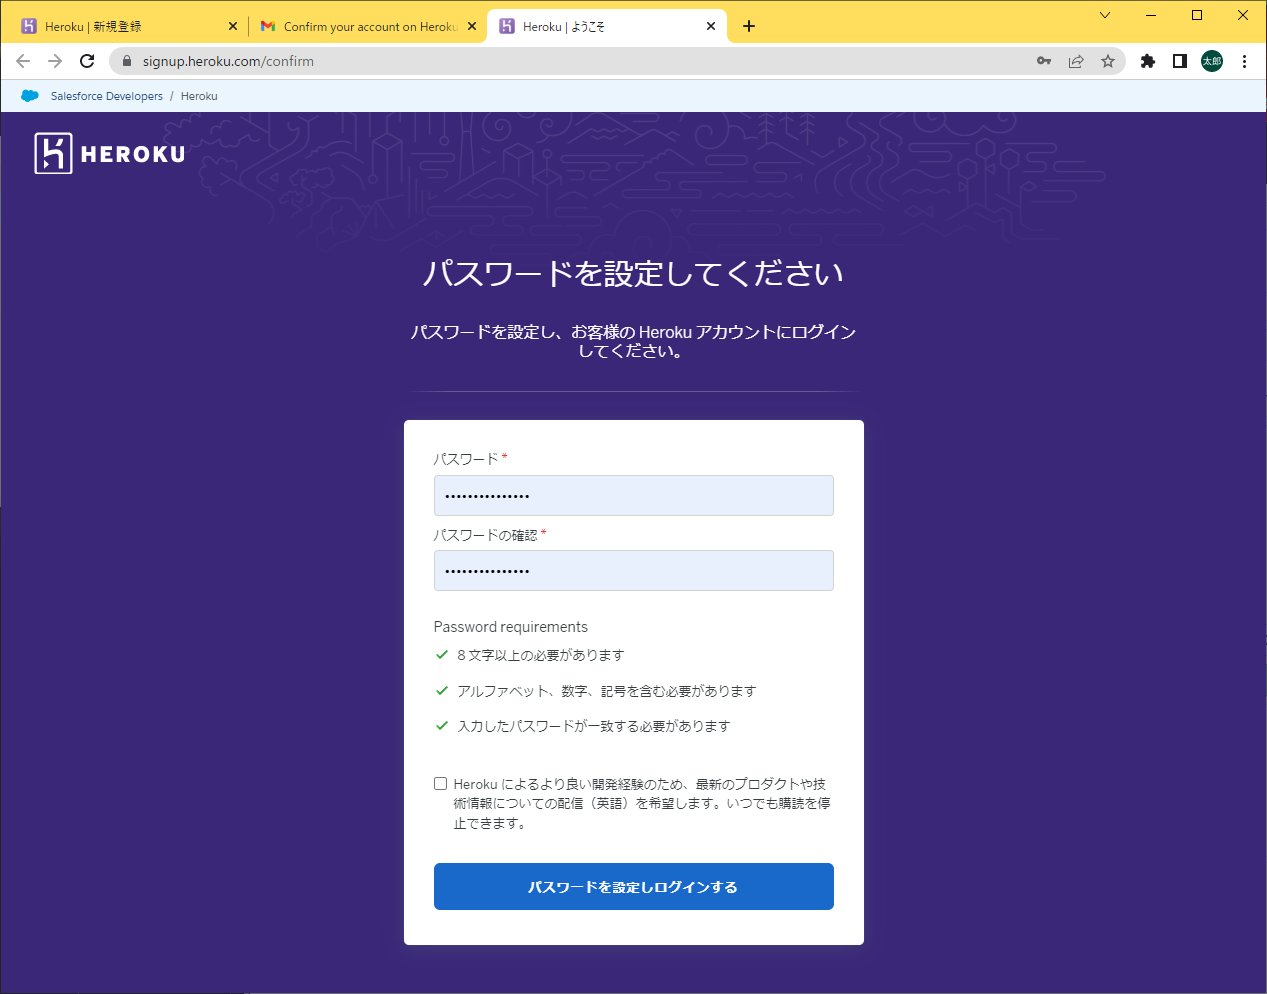Click the 'Password requirements' heading
Image resolution: width=1267 pixels, height=994 pixels.
511,627
